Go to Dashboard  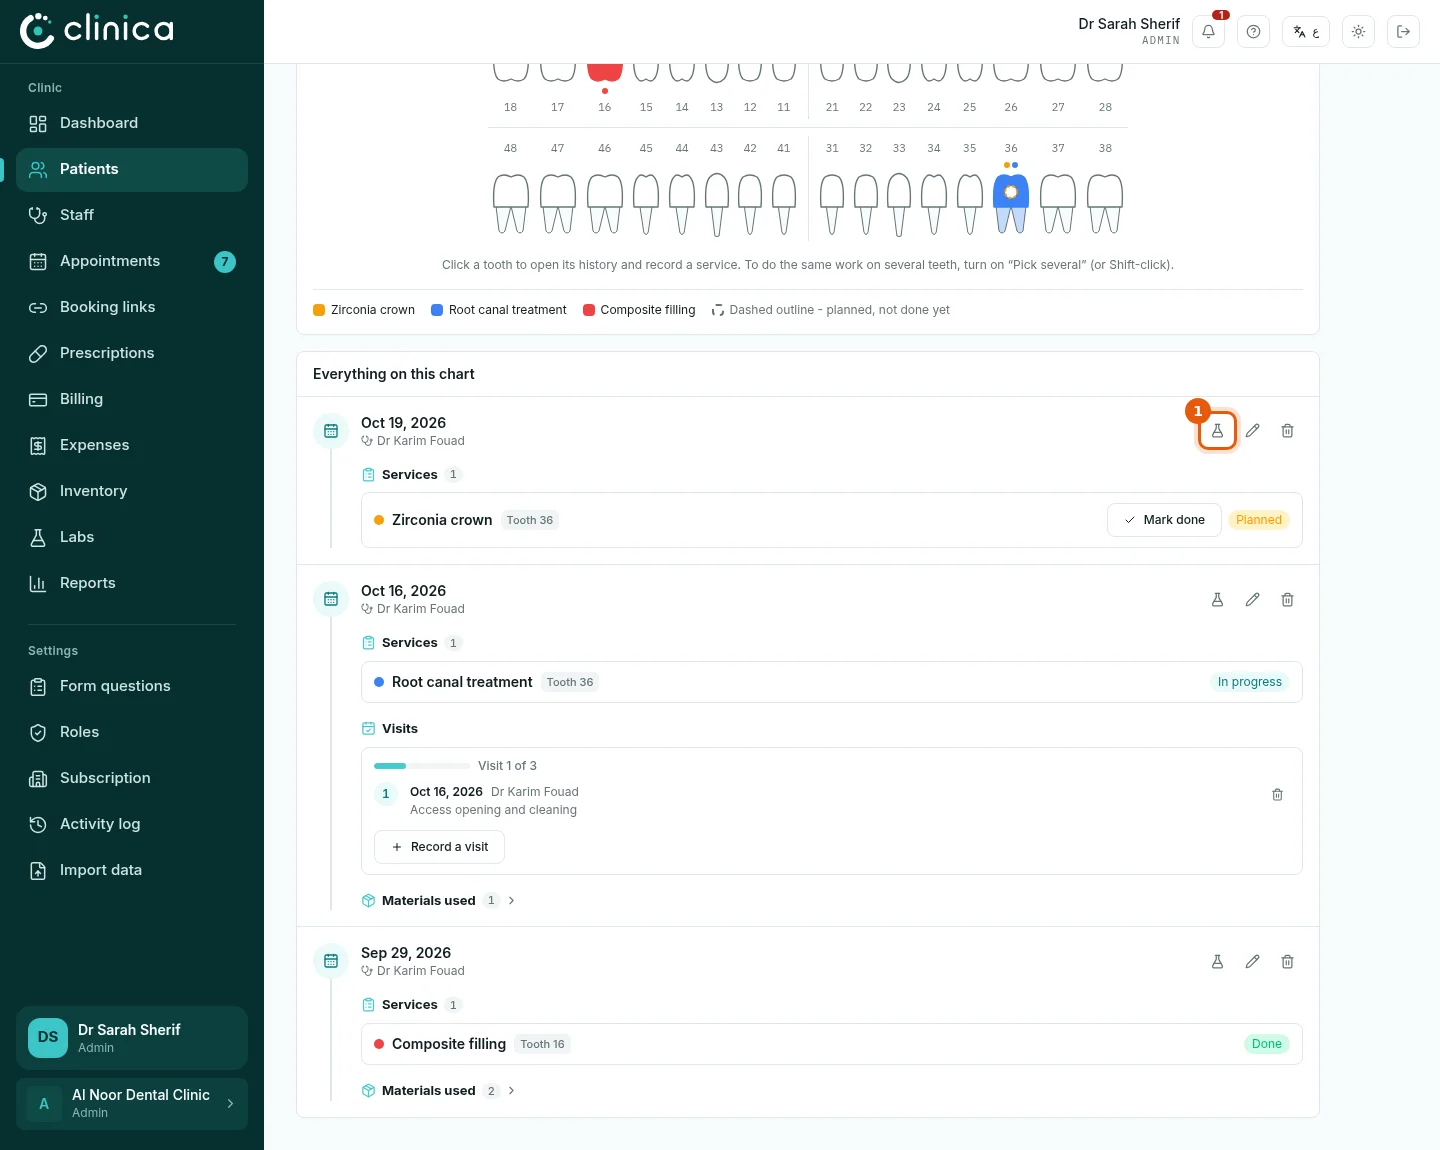(132, 124)
